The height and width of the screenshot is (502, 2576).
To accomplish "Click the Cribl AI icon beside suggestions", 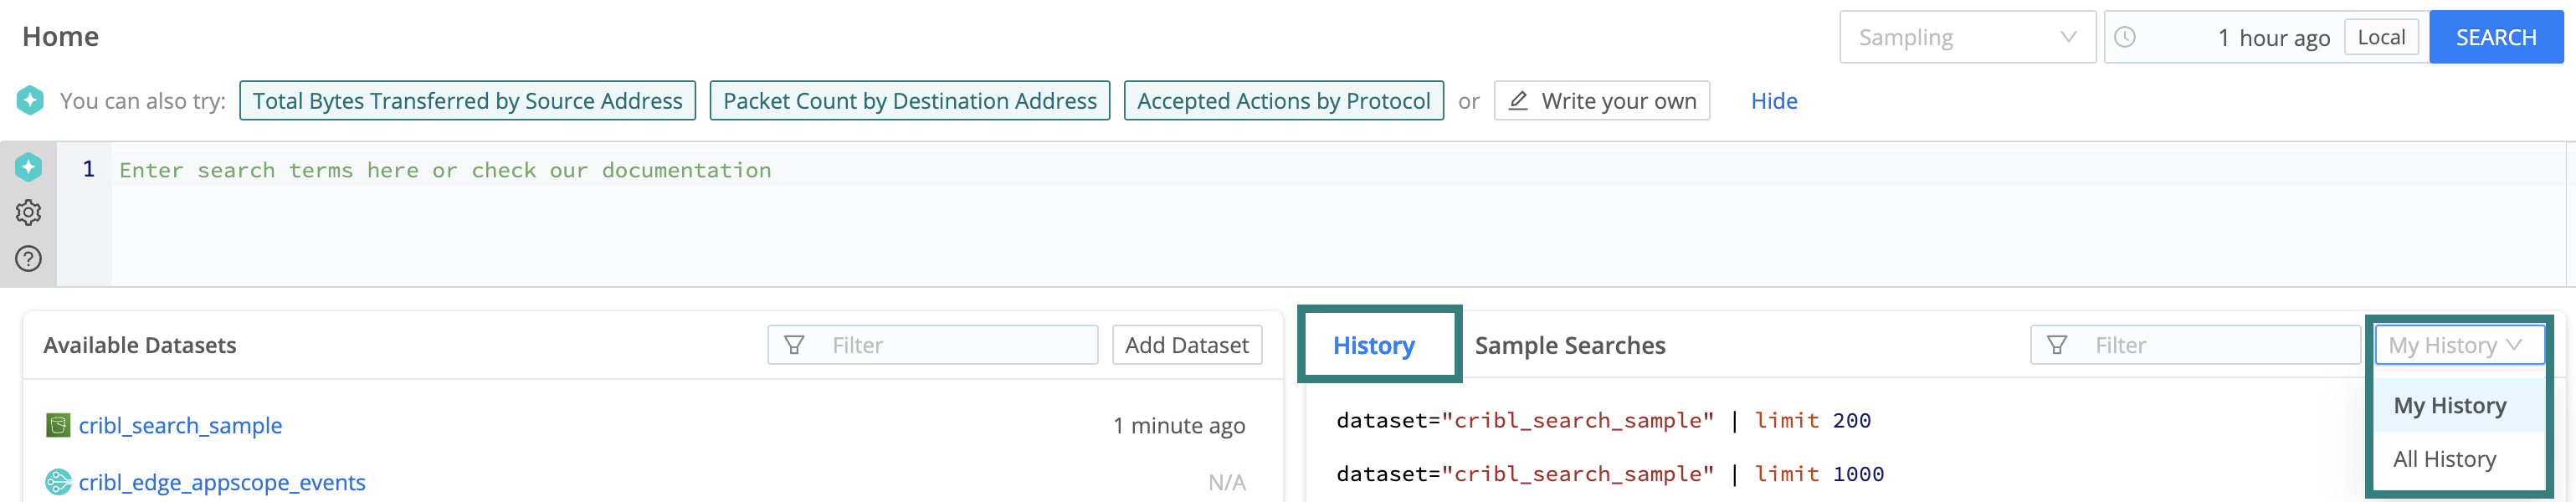I will pos(30,100).
